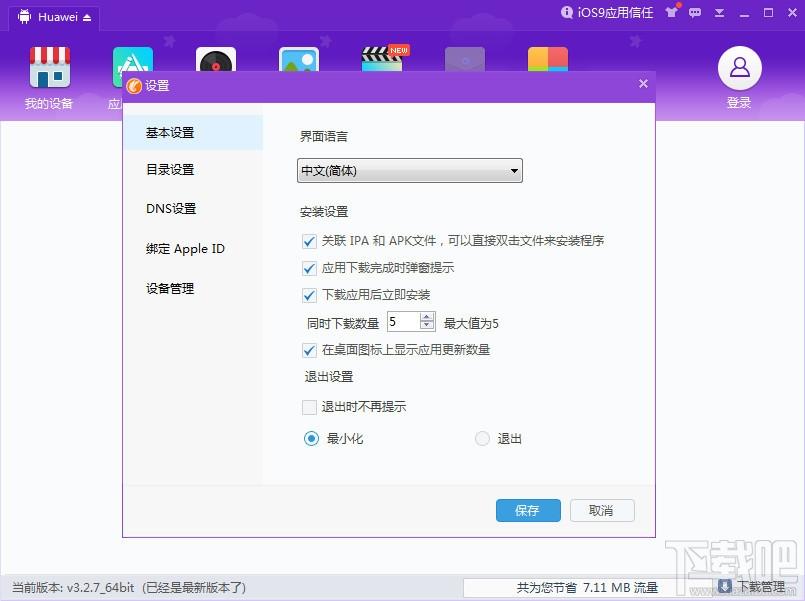
Task: Maximize the main application window
Action: [x=769, y=13]
